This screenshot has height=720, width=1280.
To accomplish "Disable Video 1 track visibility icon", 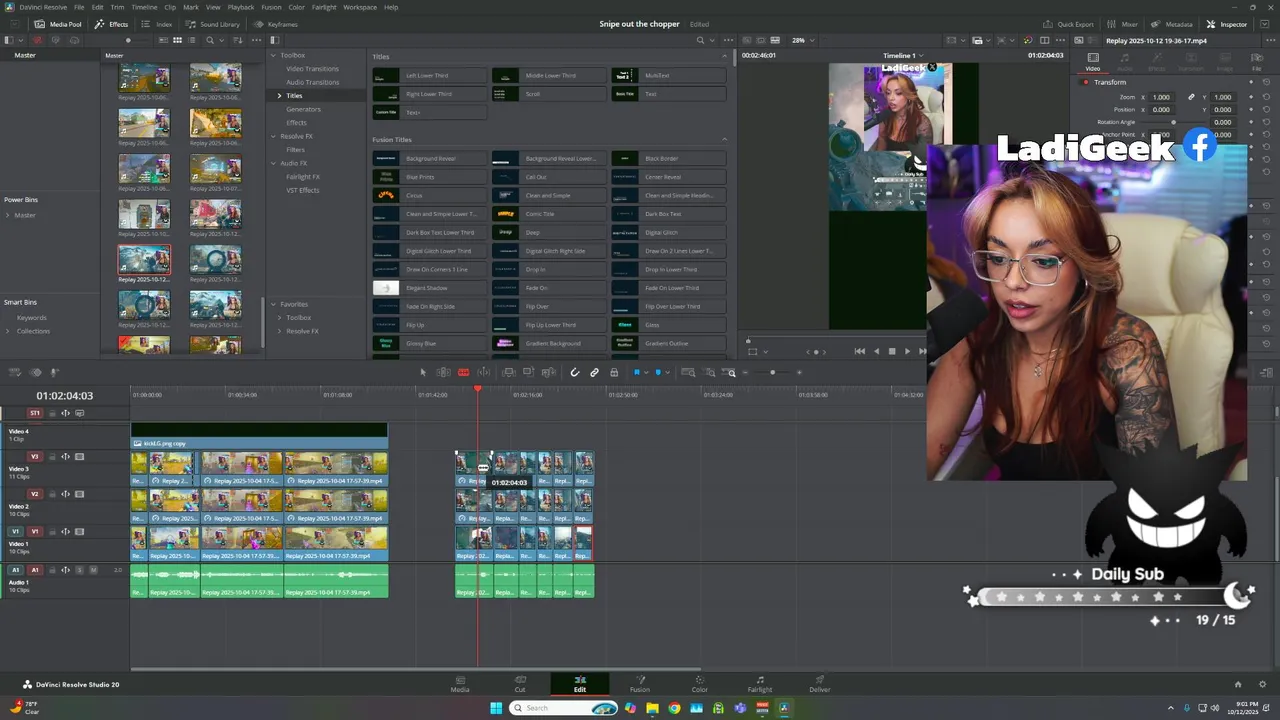I will pos(78,532).
